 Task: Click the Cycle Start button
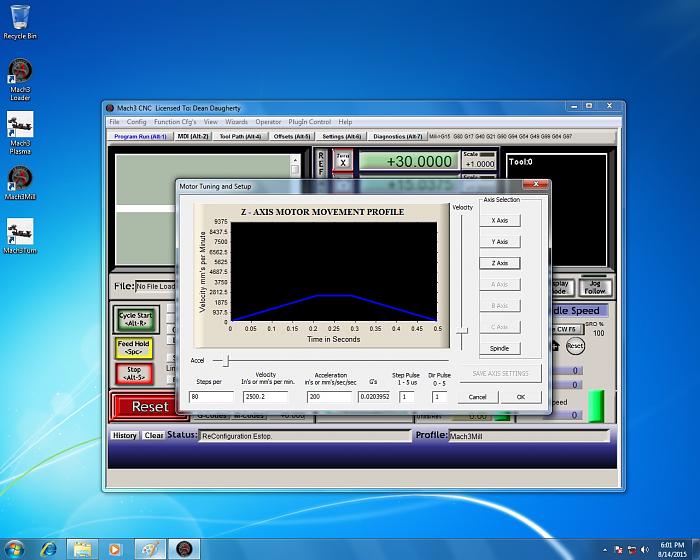136,319
